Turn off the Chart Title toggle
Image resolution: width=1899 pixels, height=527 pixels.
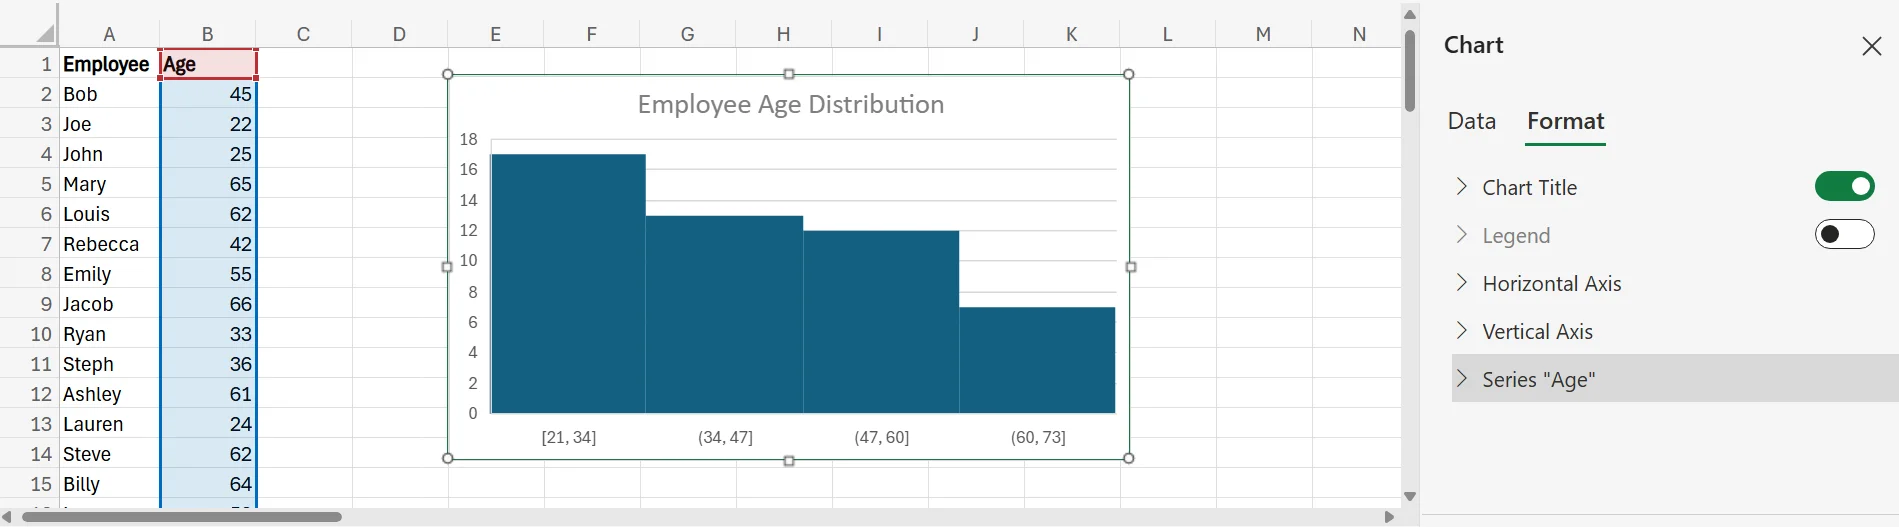pyautogui.click(x=1844, y=186)
